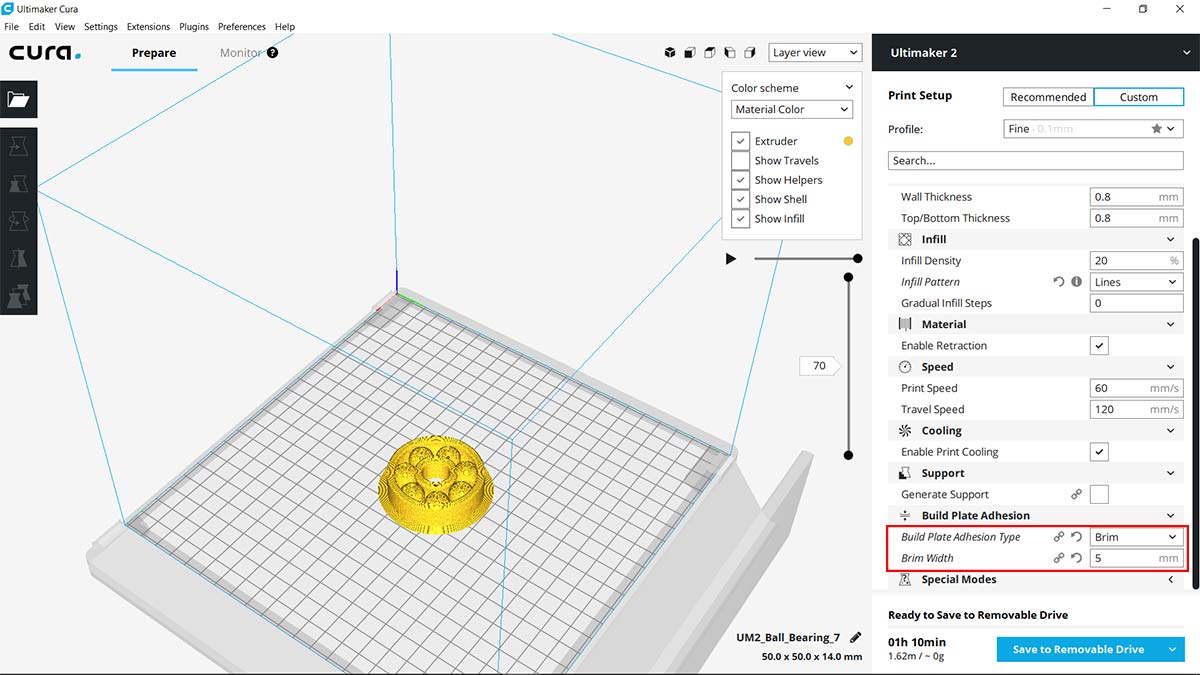Click Save to Removable Drive
Image resolution: width=1200 pixels, height=675 pixels.
click(x=1078, y=649)
